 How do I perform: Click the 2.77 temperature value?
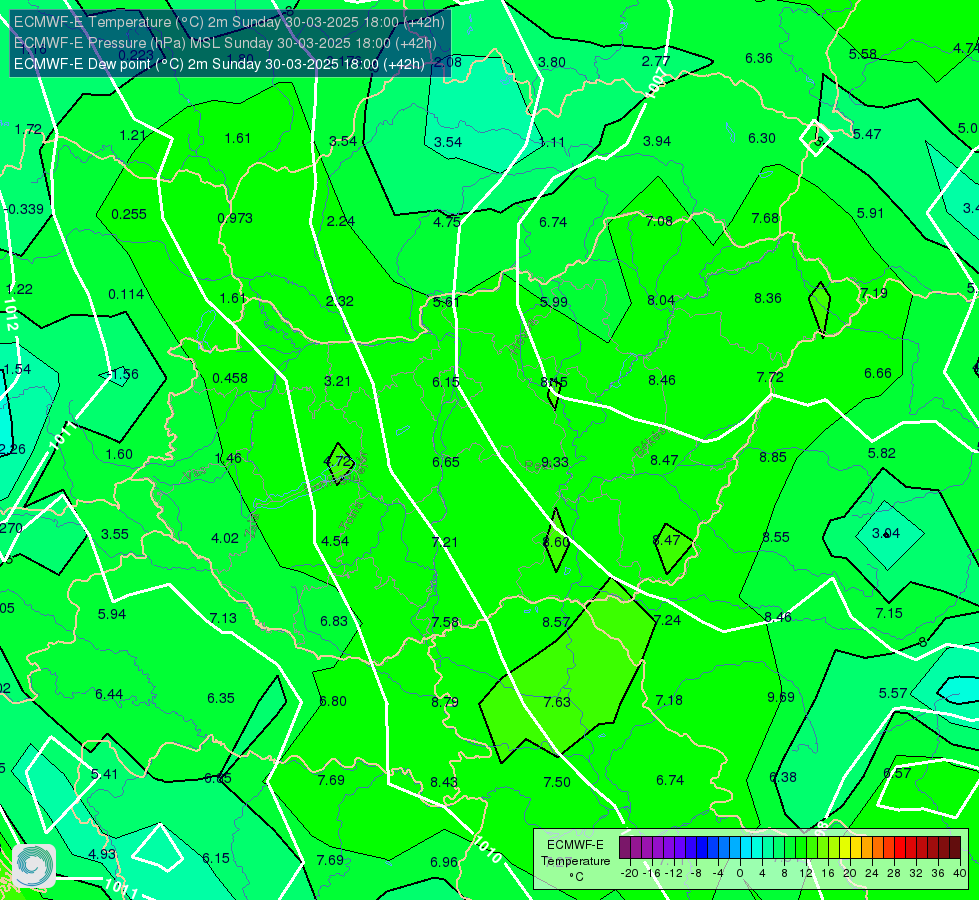coord(656,61)
